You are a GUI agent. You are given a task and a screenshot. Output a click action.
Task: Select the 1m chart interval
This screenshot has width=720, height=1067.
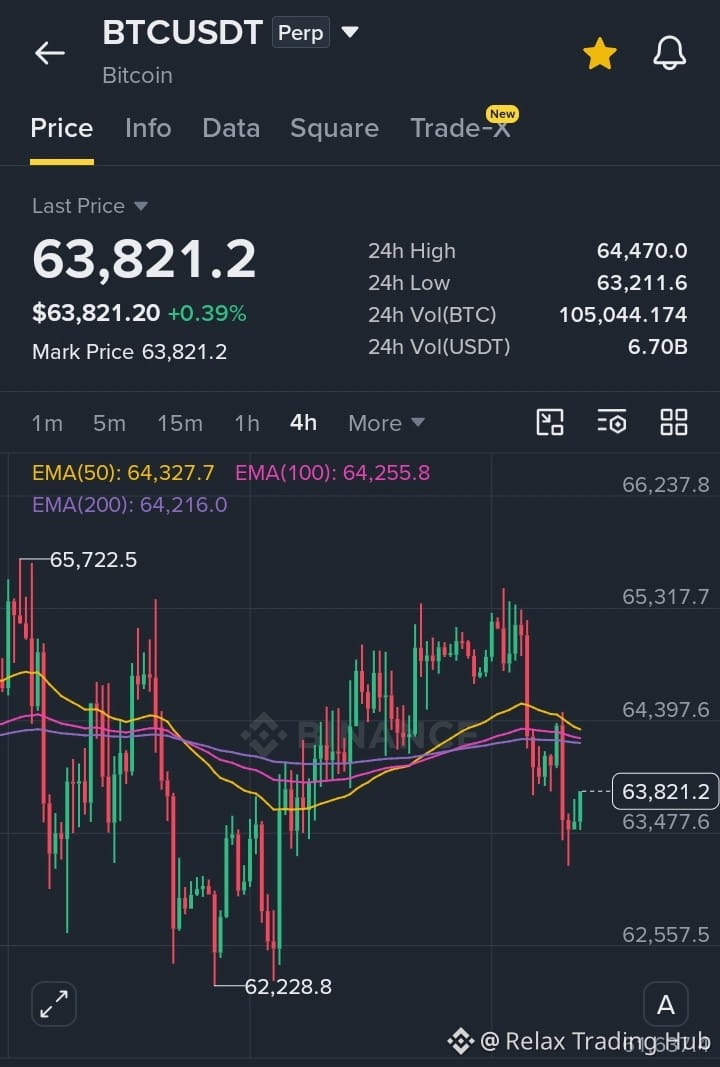pos(47,423)
